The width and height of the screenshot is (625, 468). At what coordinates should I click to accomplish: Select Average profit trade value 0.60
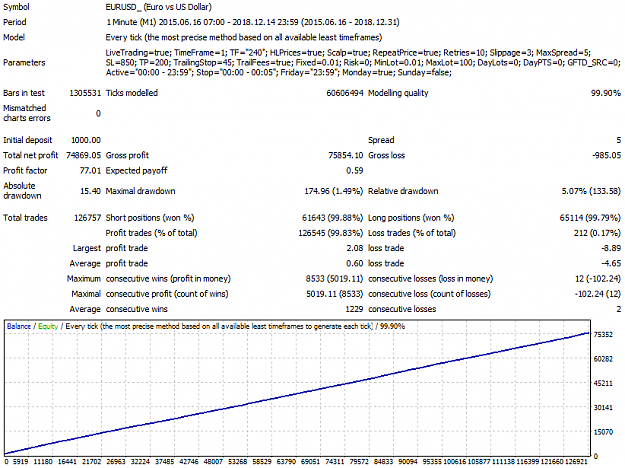(x=354, y=263)
